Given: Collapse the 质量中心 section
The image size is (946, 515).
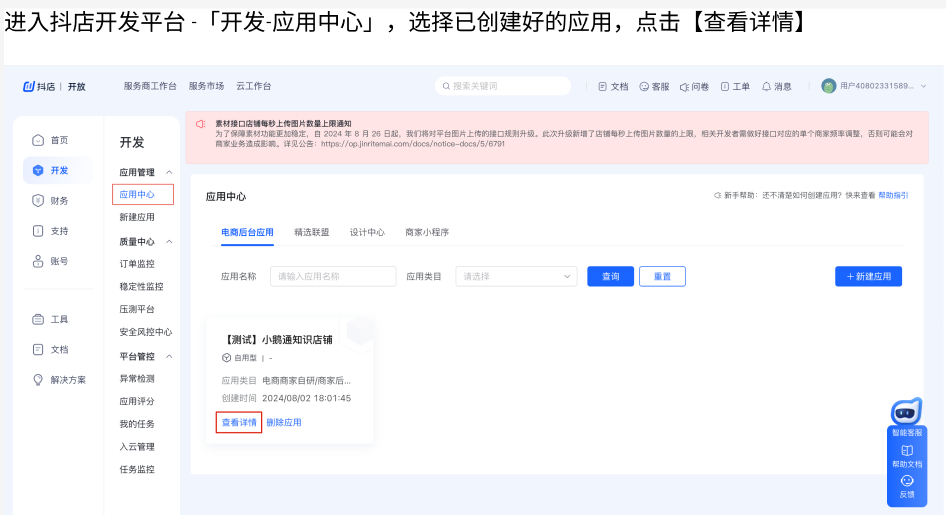Looking at the screenshot, I should [x=170, y=241].
